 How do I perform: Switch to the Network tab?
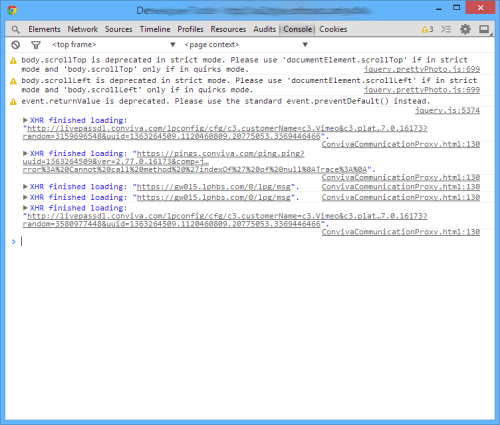tap(83, 29)
